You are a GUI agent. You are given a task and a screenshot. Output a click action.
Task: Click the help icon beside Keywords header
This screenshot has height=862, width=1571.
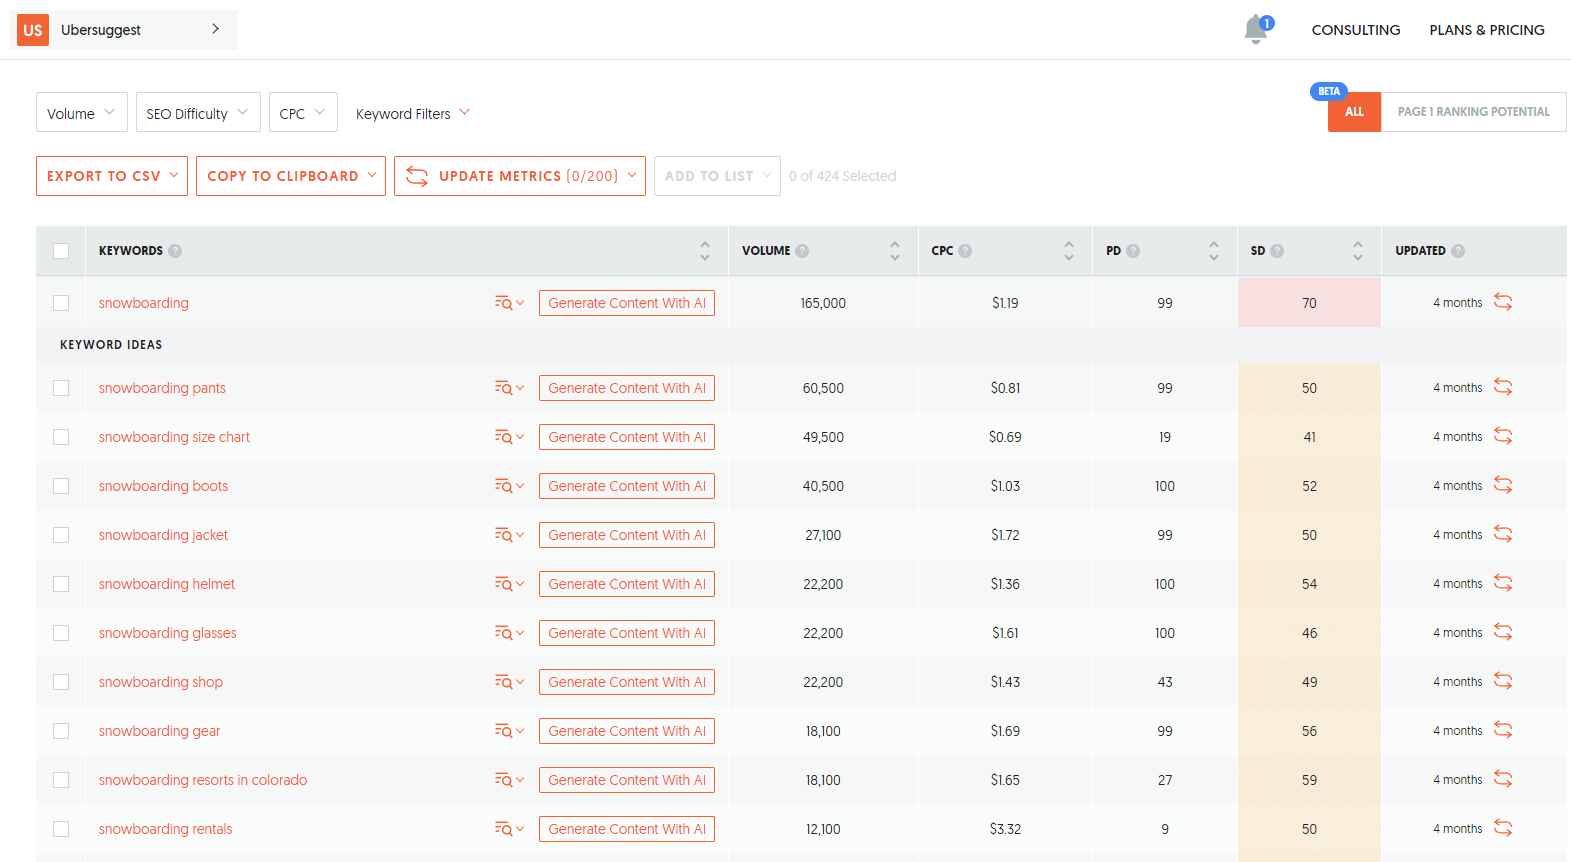click(x=175, y=251)
